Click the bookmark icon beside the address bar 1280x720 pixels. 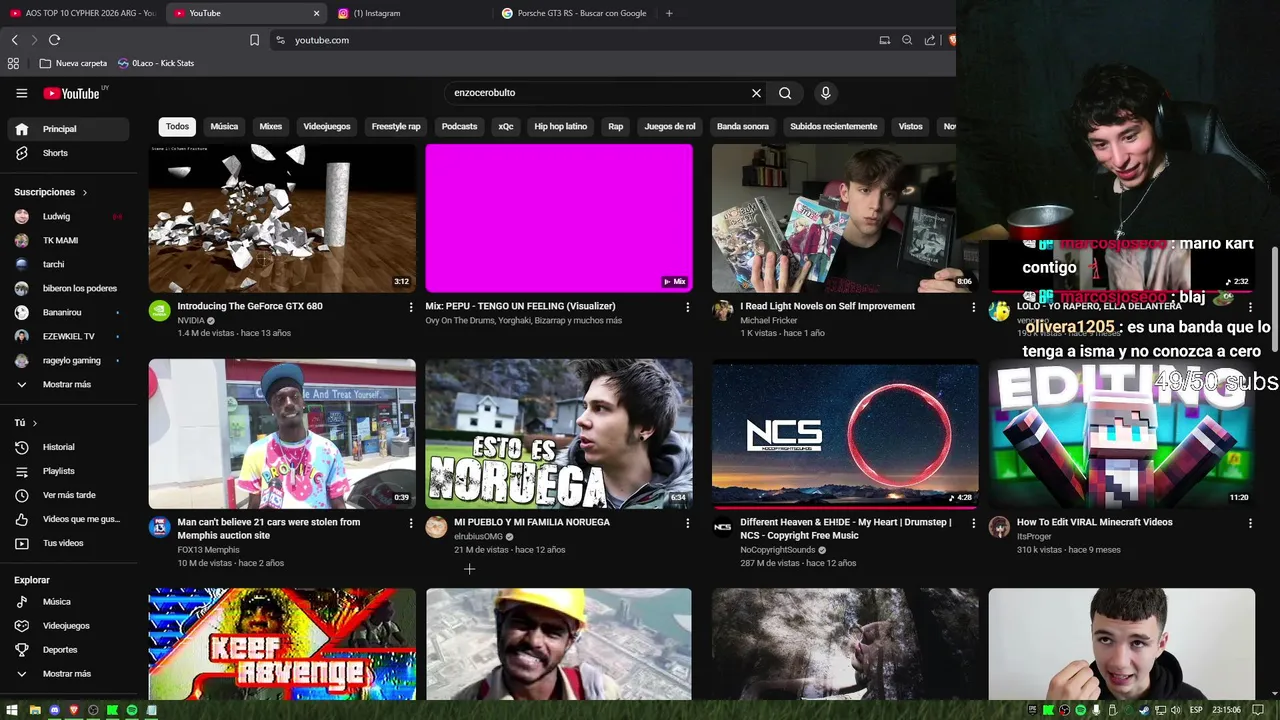click(254, 40)
